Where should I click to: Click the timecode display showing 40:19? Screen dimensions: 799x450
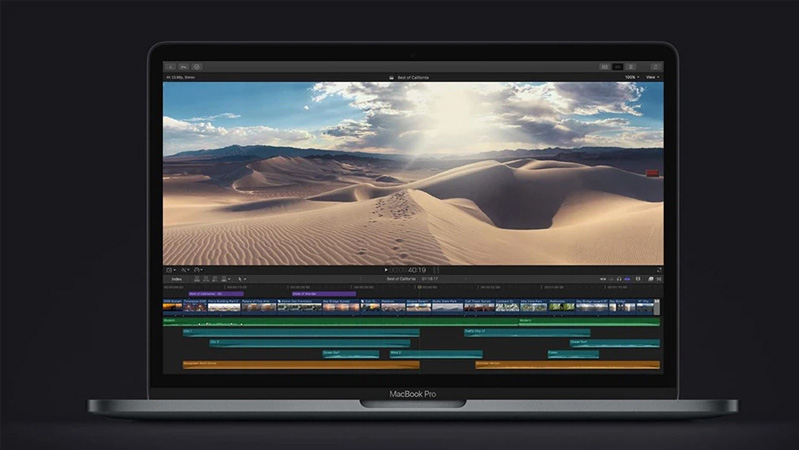point(414,270)
